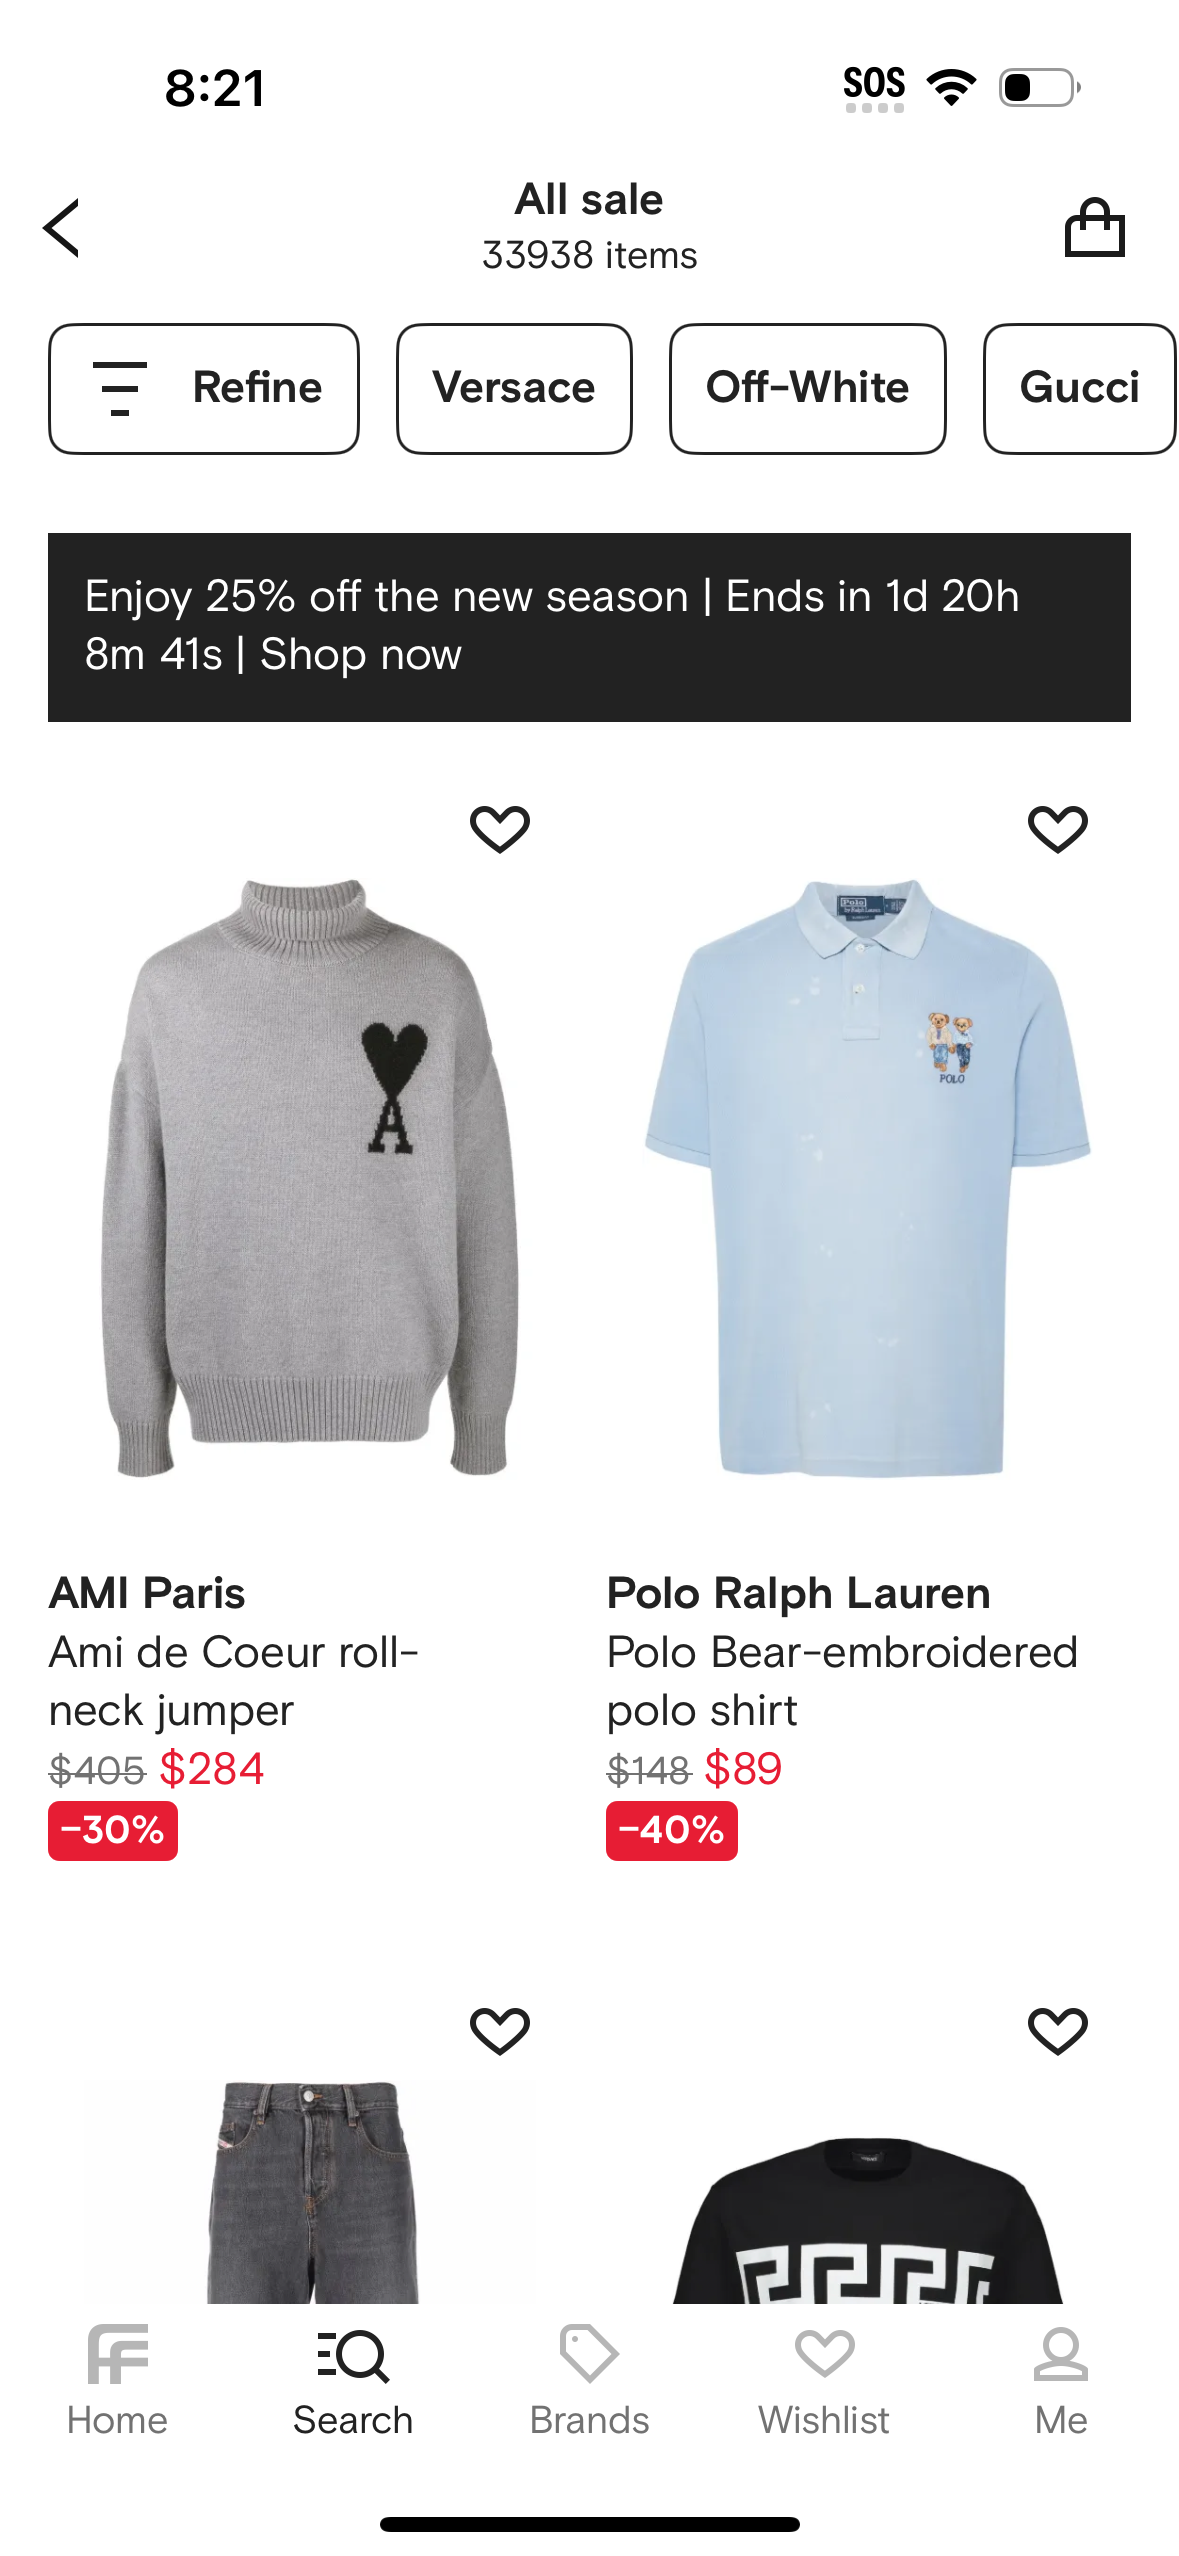Open the Search tab
This screenshot has height=2556, width=1179.
[x=353, y=2380]
